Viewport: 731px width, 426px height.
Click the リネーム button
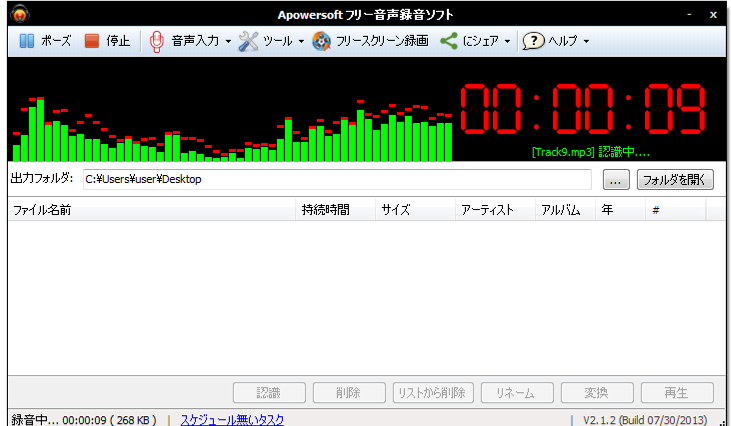517,393
